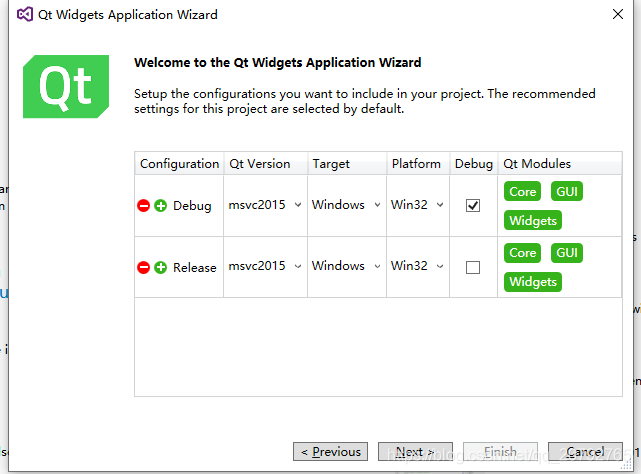Enable the Debug checkbox in Release row
This screenshot has height=474, width=641.
[473, 267]
